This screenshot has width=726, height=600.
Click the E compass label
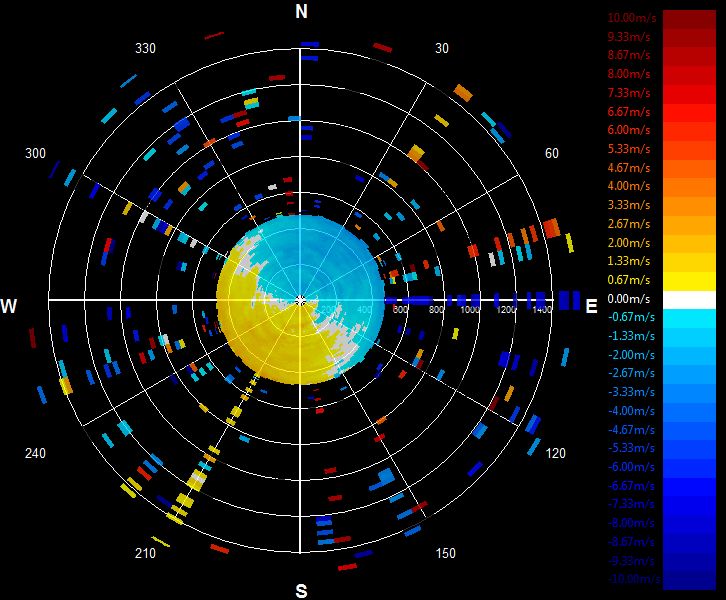(591, 306)
